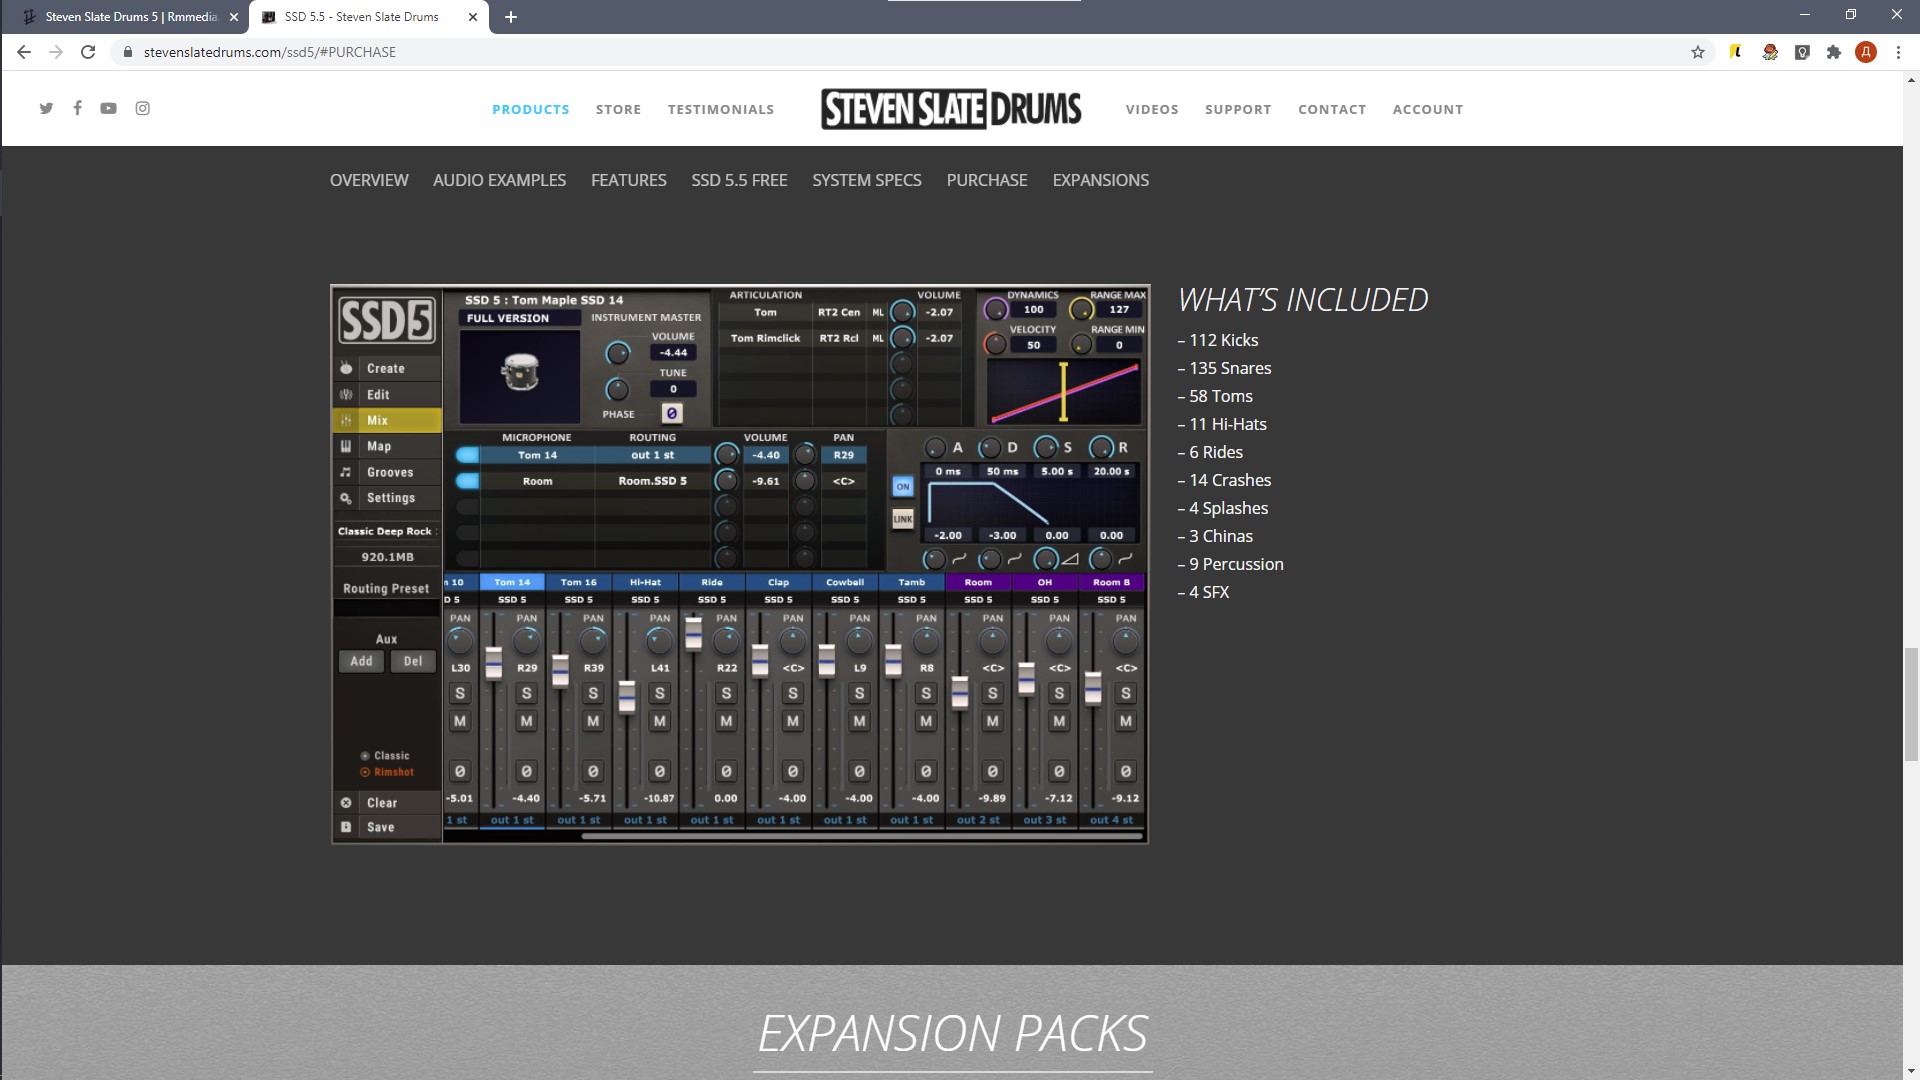
Task: Open the Settings icon in SSD5
Action: [346, 498]
